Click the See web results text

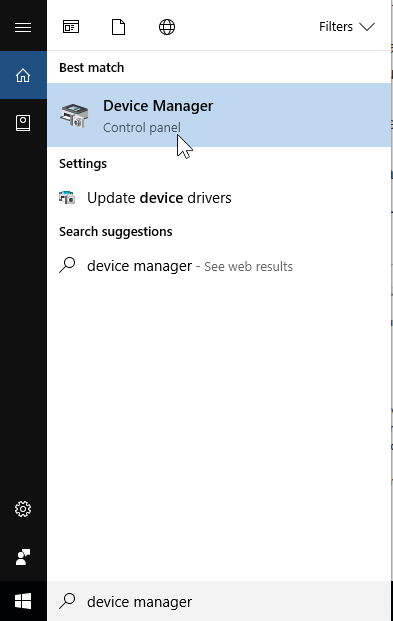248,267
